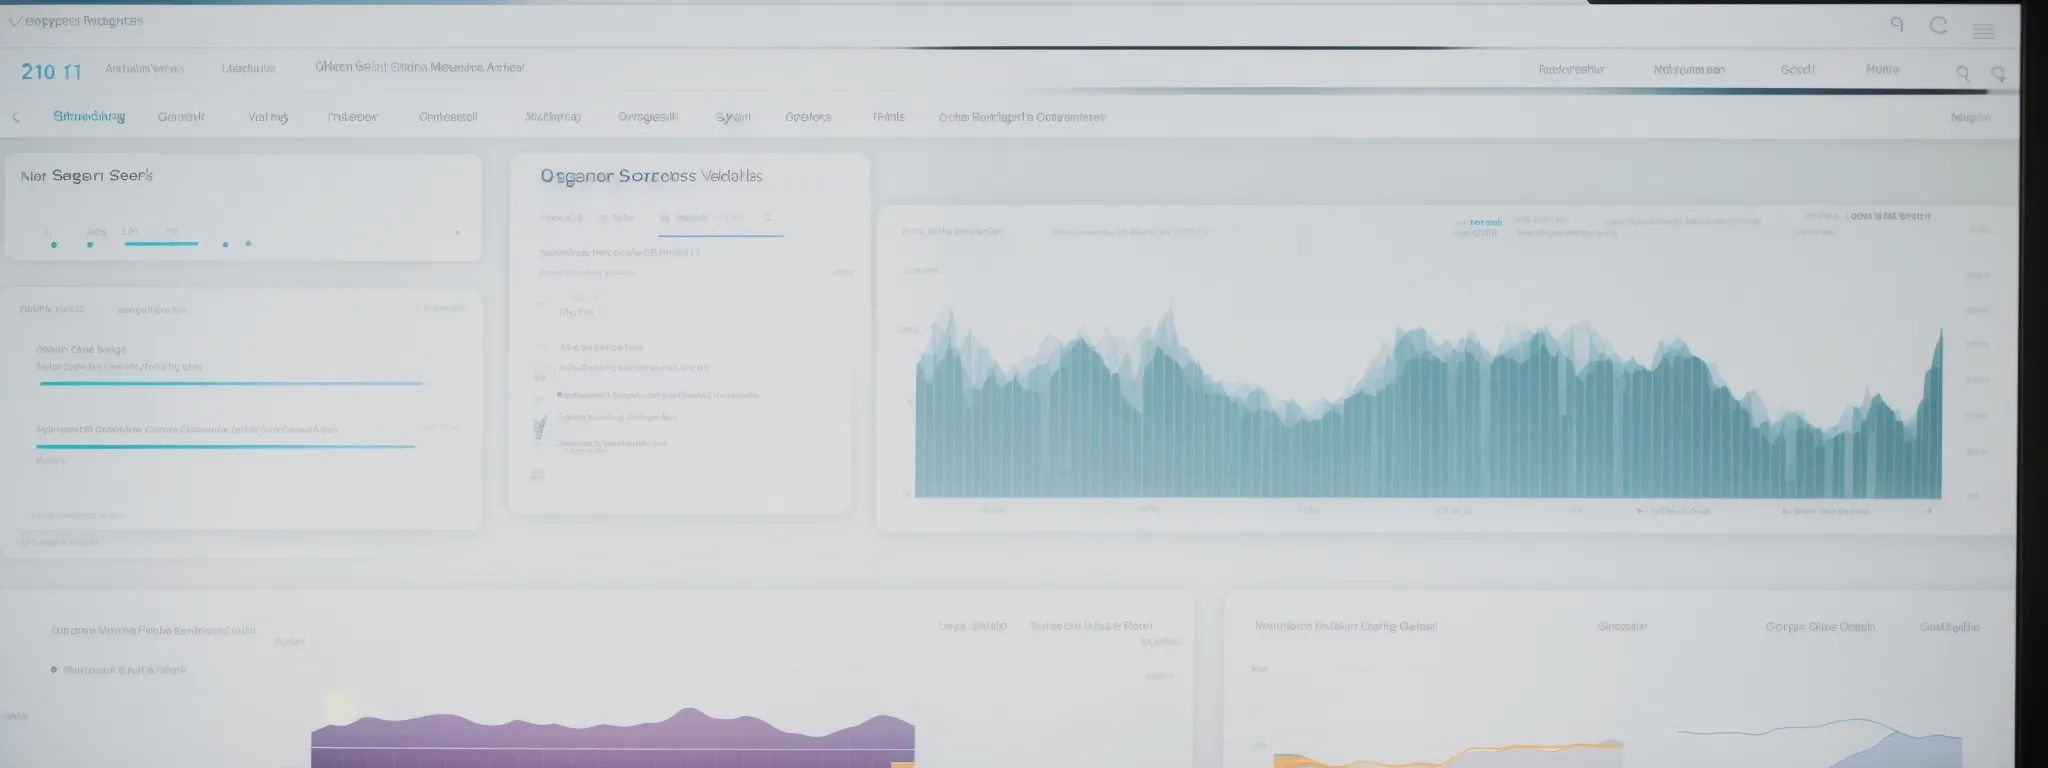This screenshot has width=2048, height=768.
Task: Click the pencil icon in Organic Sources card
Action: 540,427
